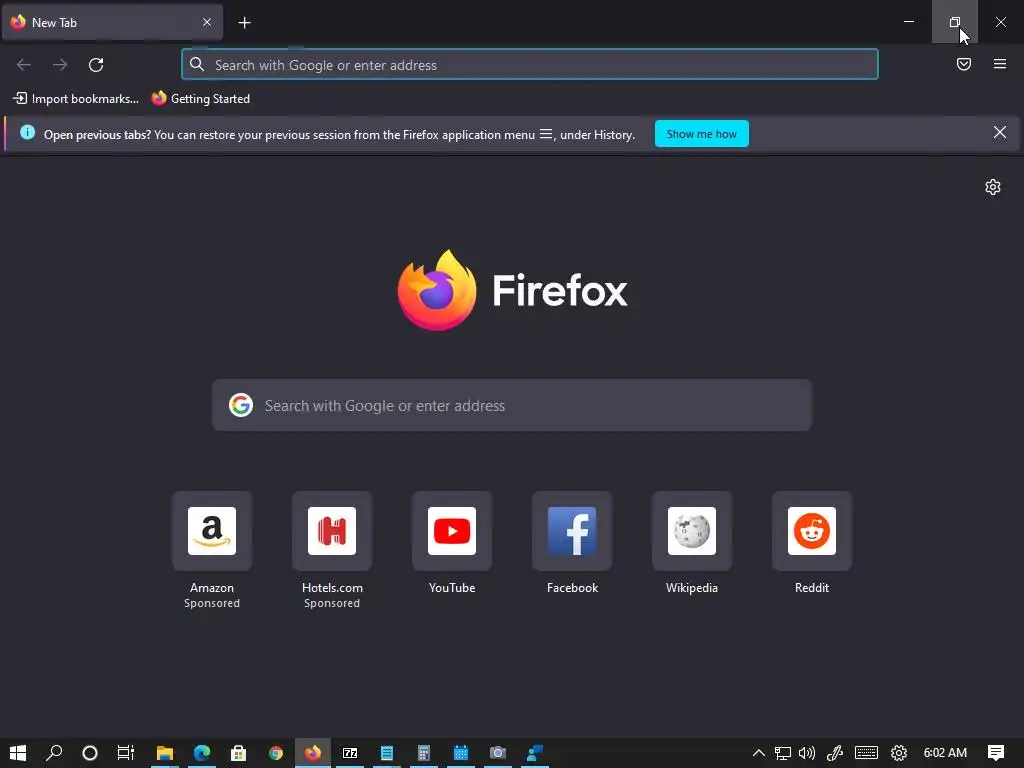Close the New Tab tab
The width and height of the screenshot is (1024, 768).
click(206, 22)
